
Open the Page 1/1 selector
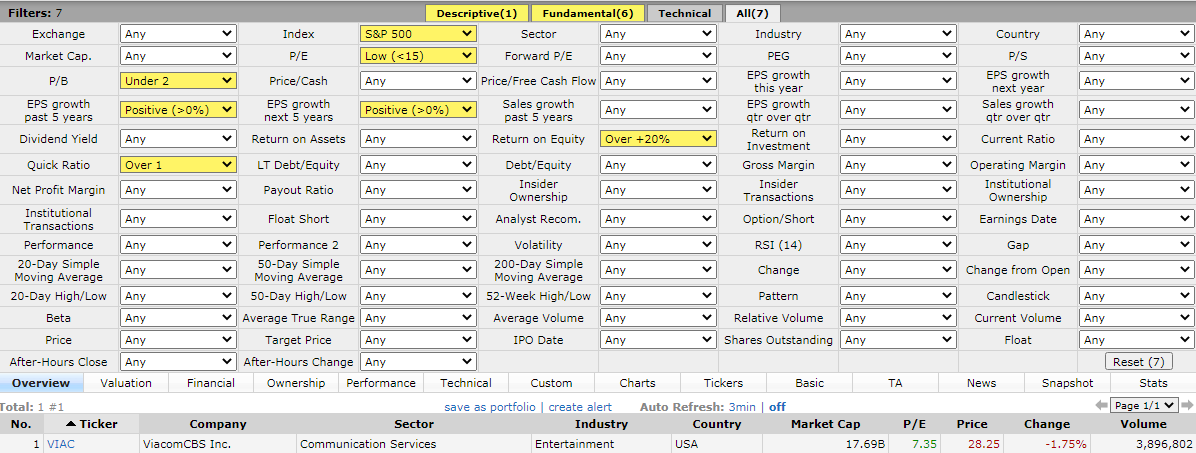point(1144,406)
